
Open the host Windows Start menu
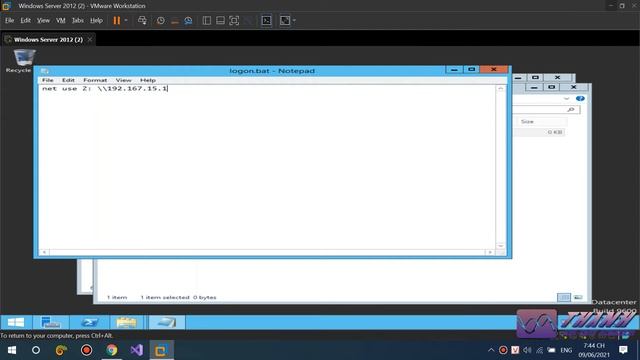point(11,350)
